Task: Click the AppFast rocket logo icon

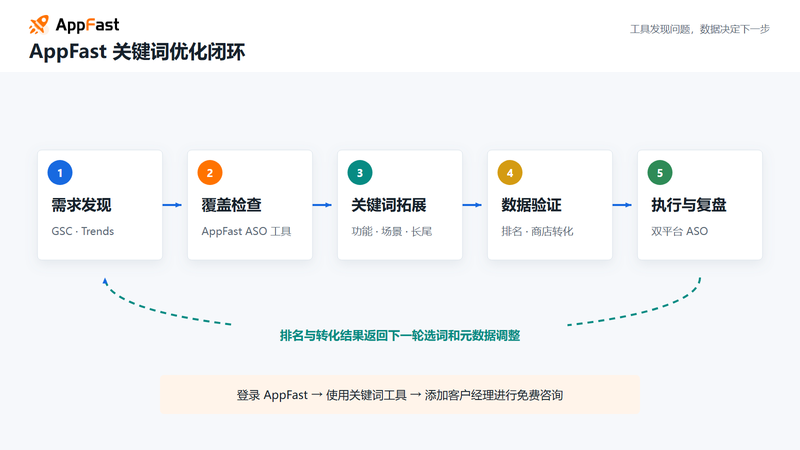Action: (x=39, y=24)
